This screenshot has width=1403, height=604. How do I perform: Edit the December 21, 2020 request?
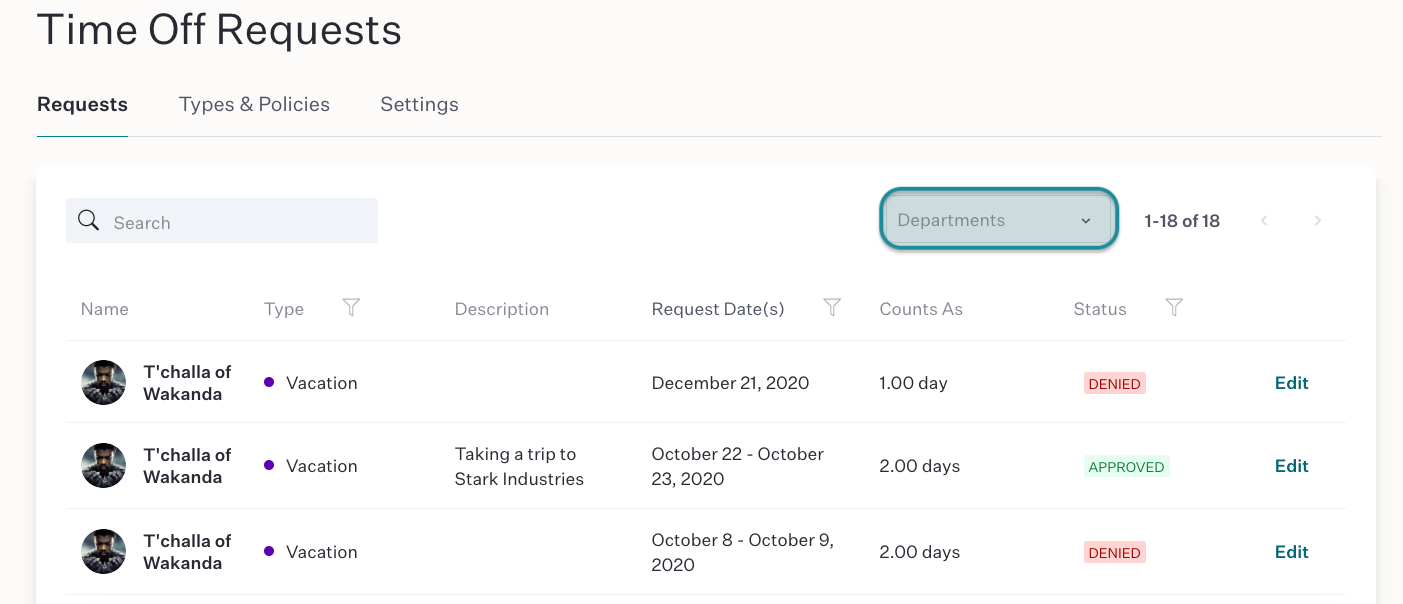(1291, 383)
